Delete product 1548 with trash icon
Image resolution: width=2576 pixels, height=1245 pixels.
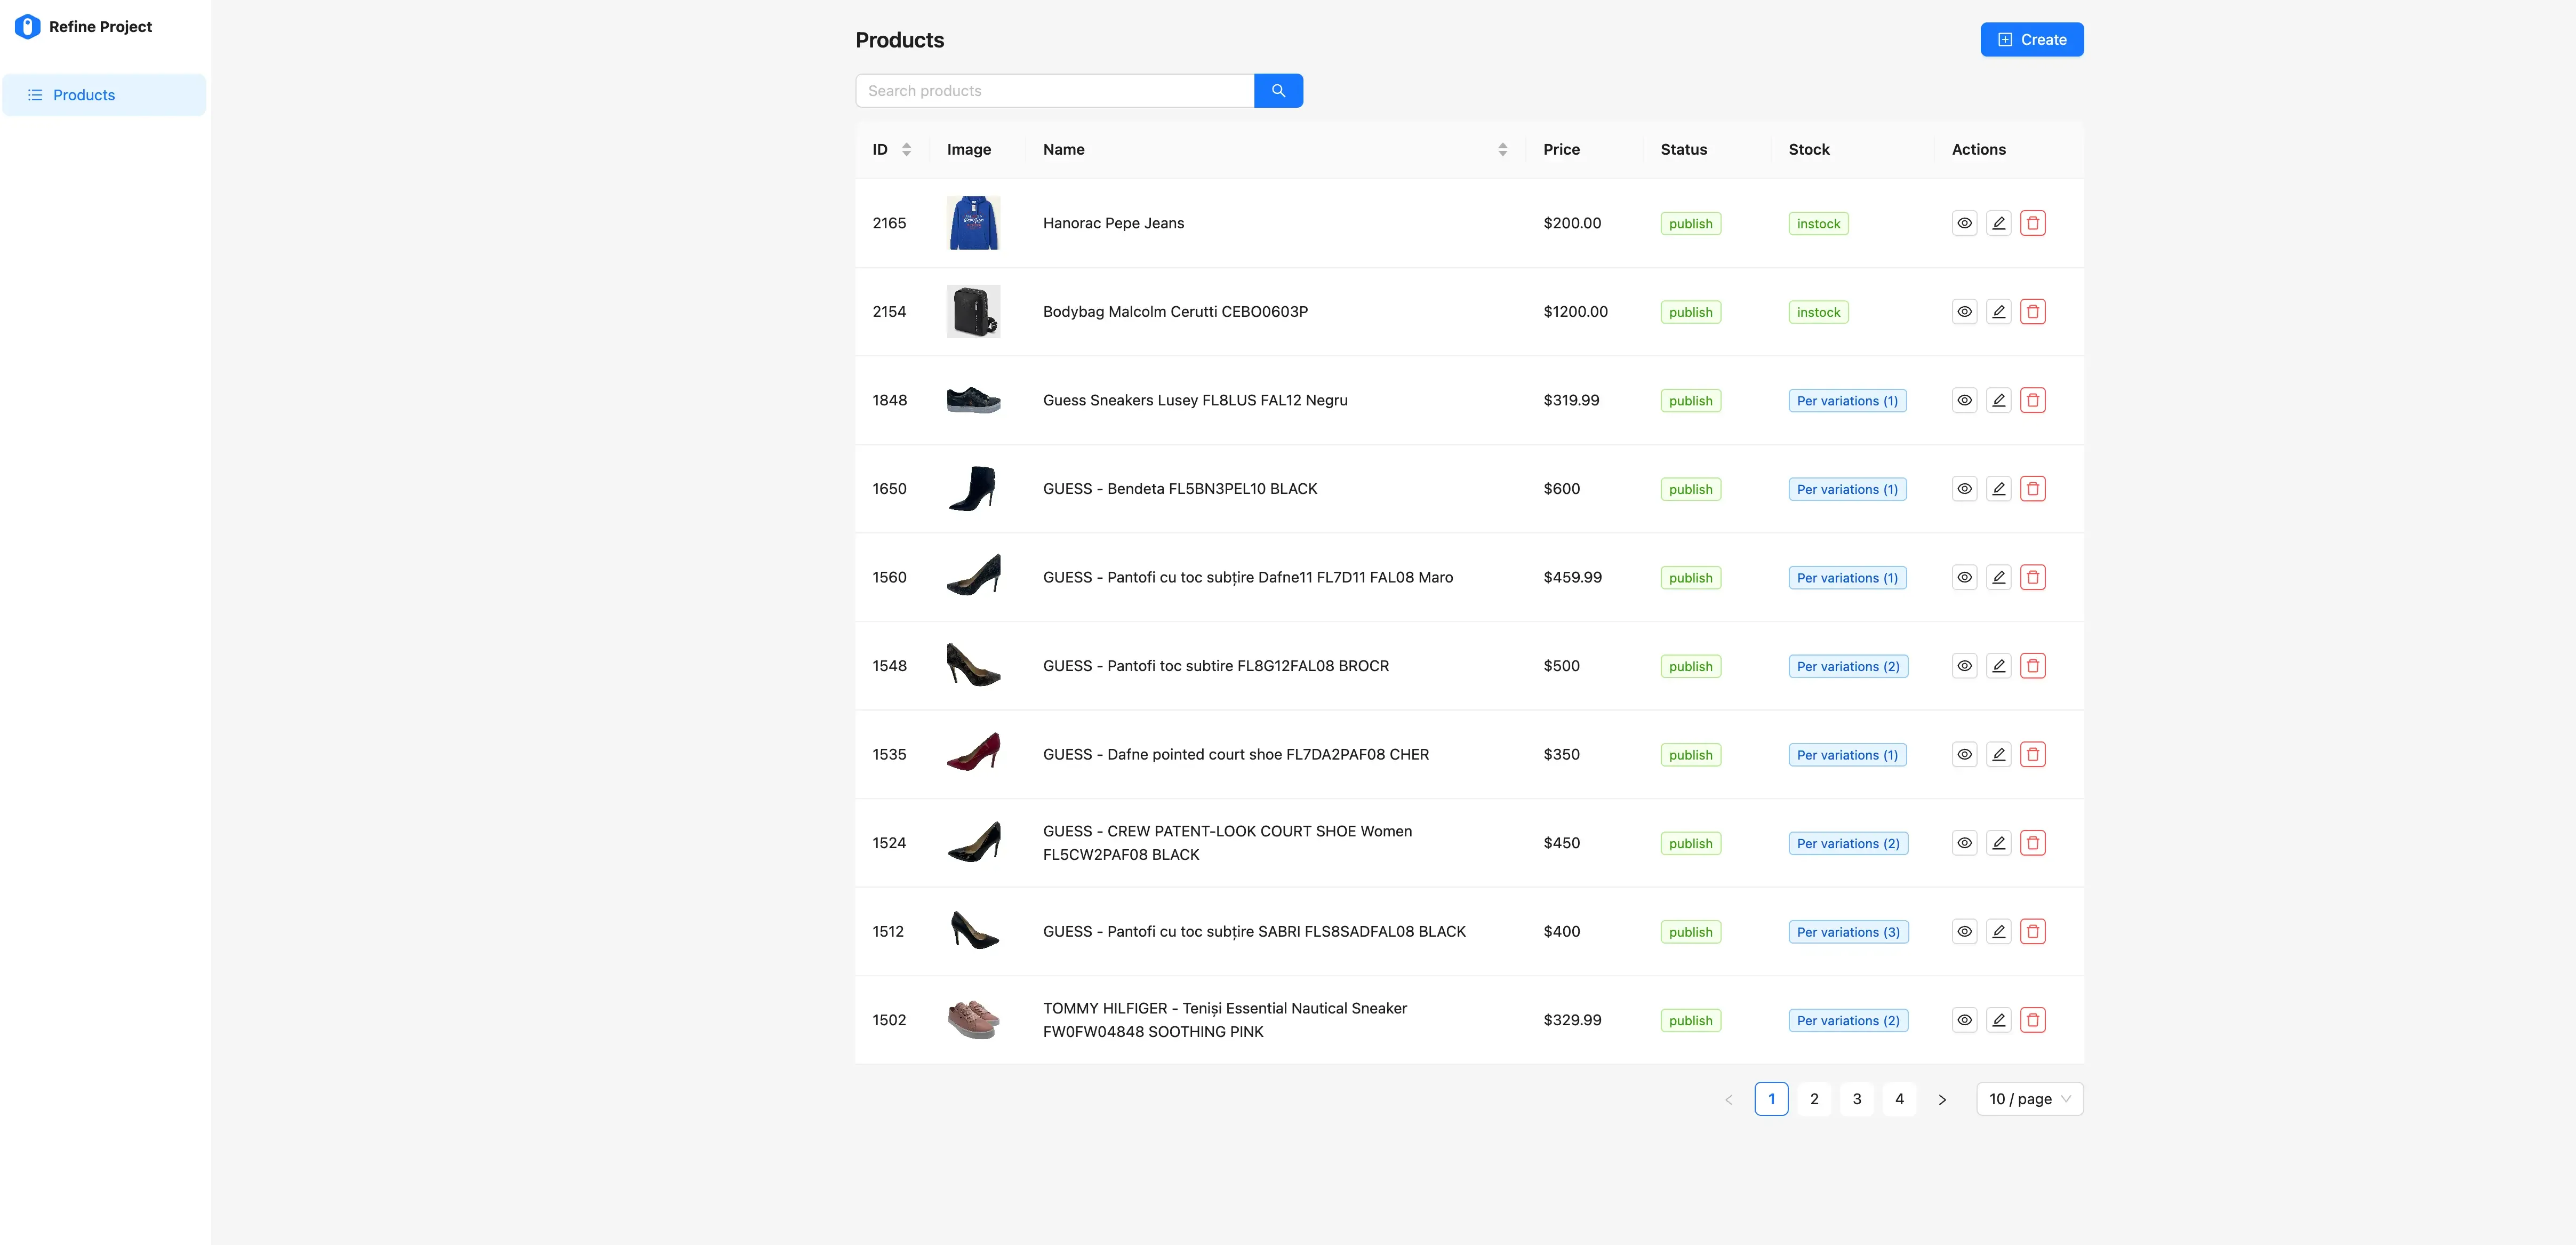tap(2032, 666)
